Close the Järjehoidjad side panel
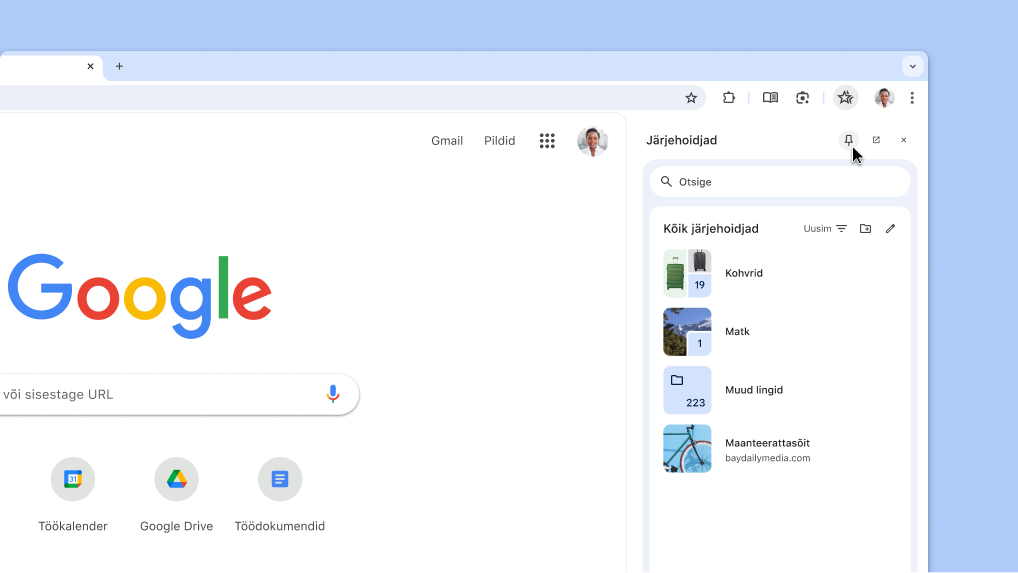Viewport: 1018px width, 573px height. click(x=903, y=140)
